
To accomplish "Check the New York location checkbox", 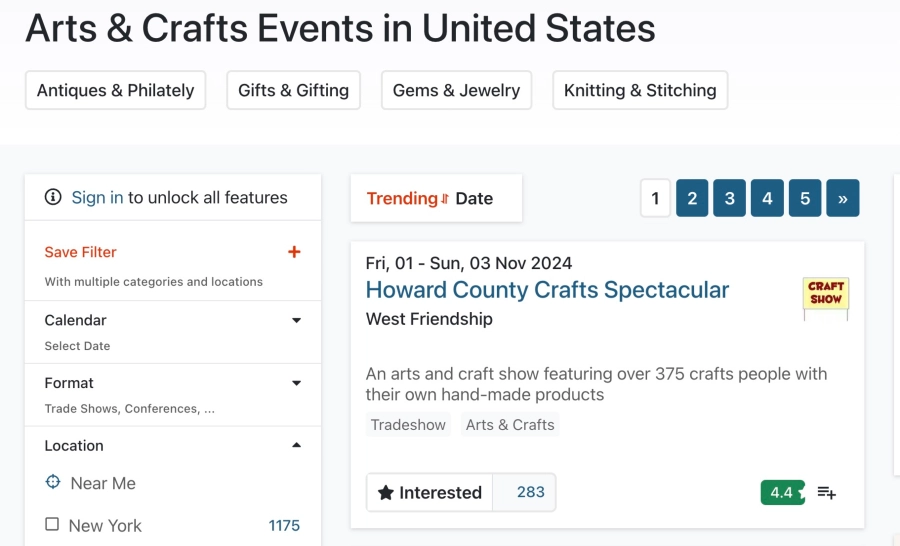I will pos(52,525).
